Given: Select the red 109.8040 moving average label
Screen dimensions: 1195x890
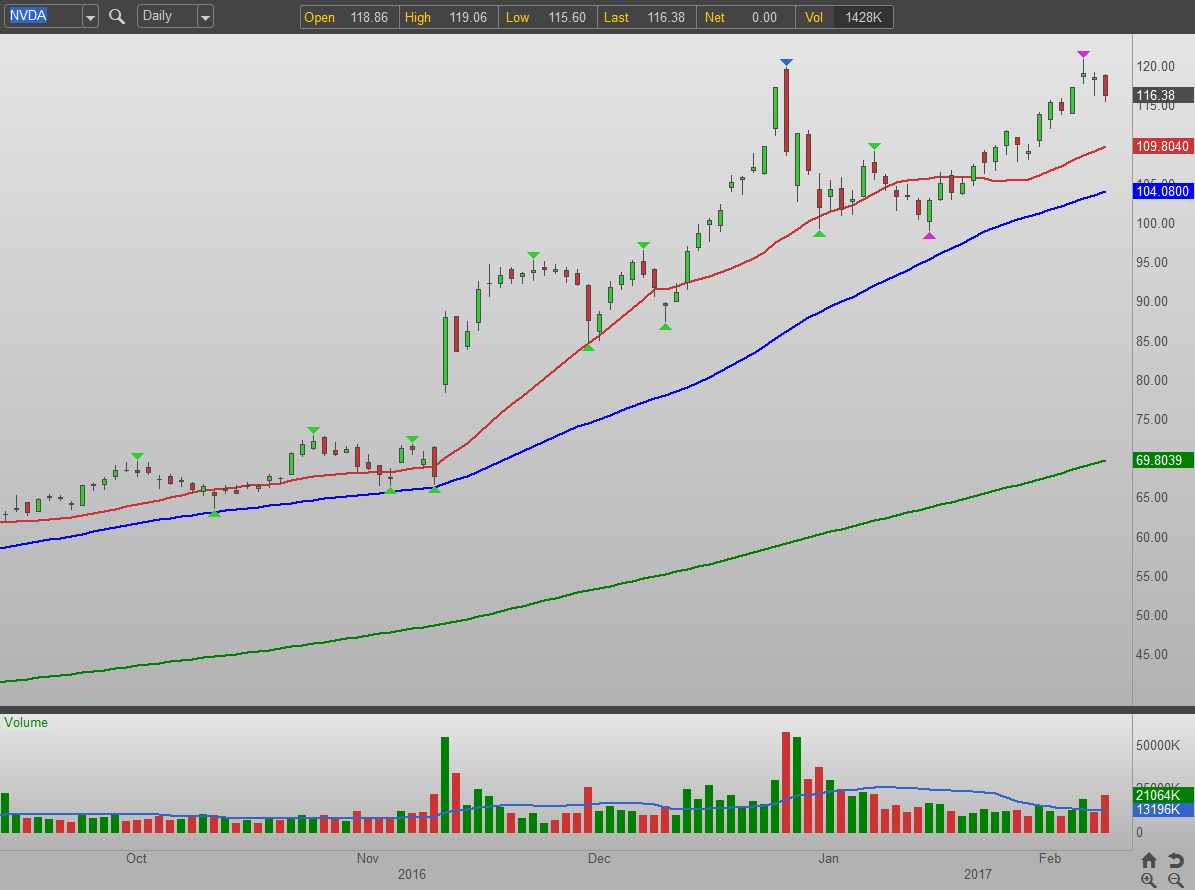Looking at the screenshot, I should 1163,146.
